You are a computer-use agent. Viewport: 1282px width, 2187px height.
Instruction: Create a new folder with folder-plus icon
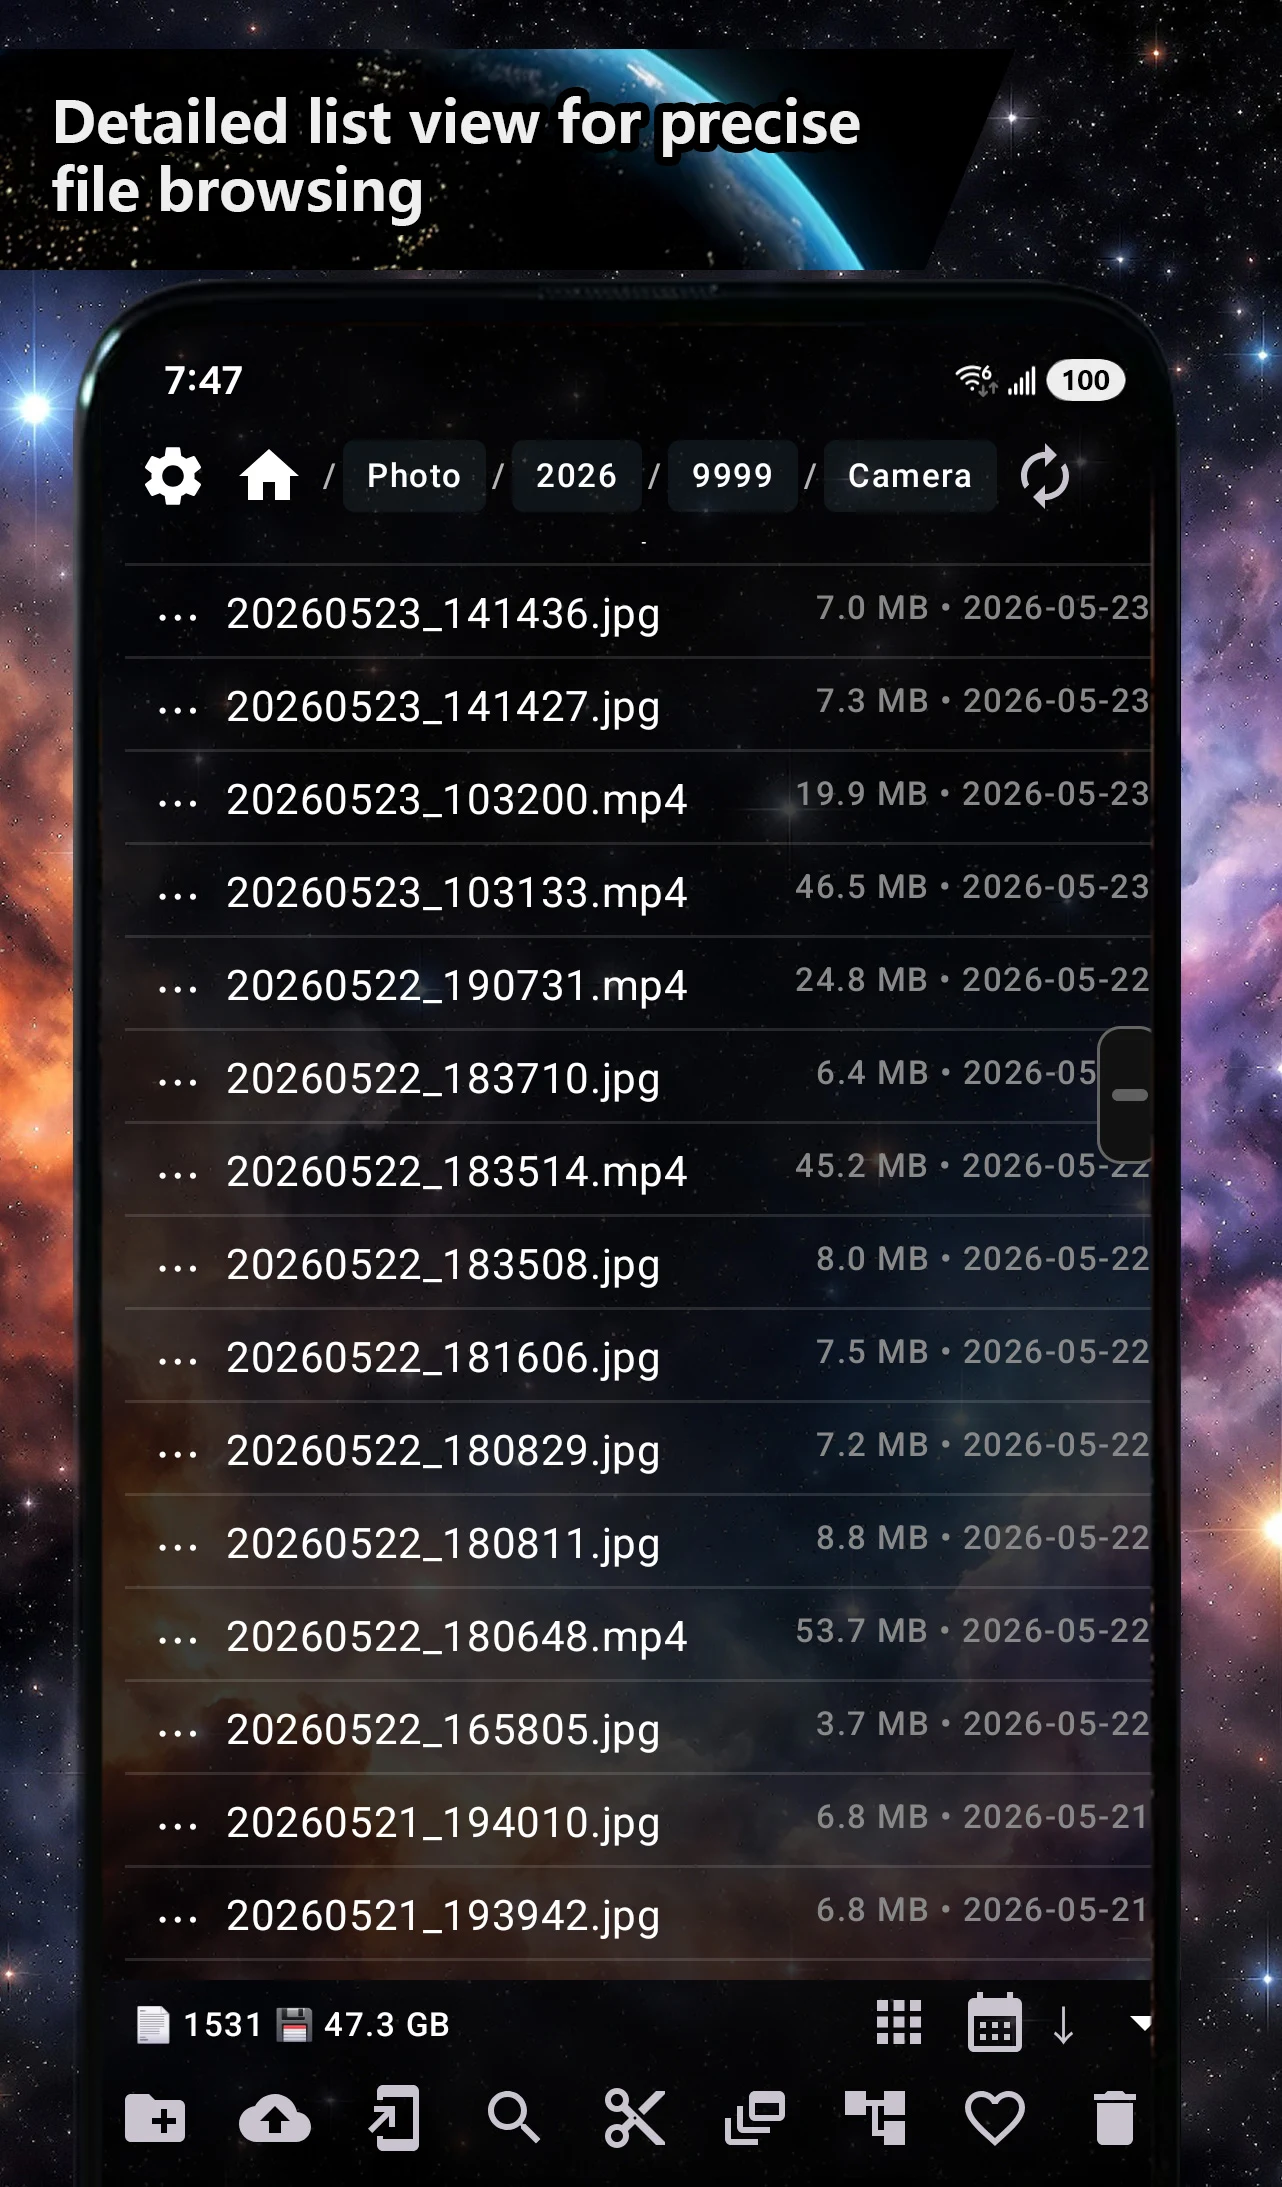click(x=155, y=2118)
